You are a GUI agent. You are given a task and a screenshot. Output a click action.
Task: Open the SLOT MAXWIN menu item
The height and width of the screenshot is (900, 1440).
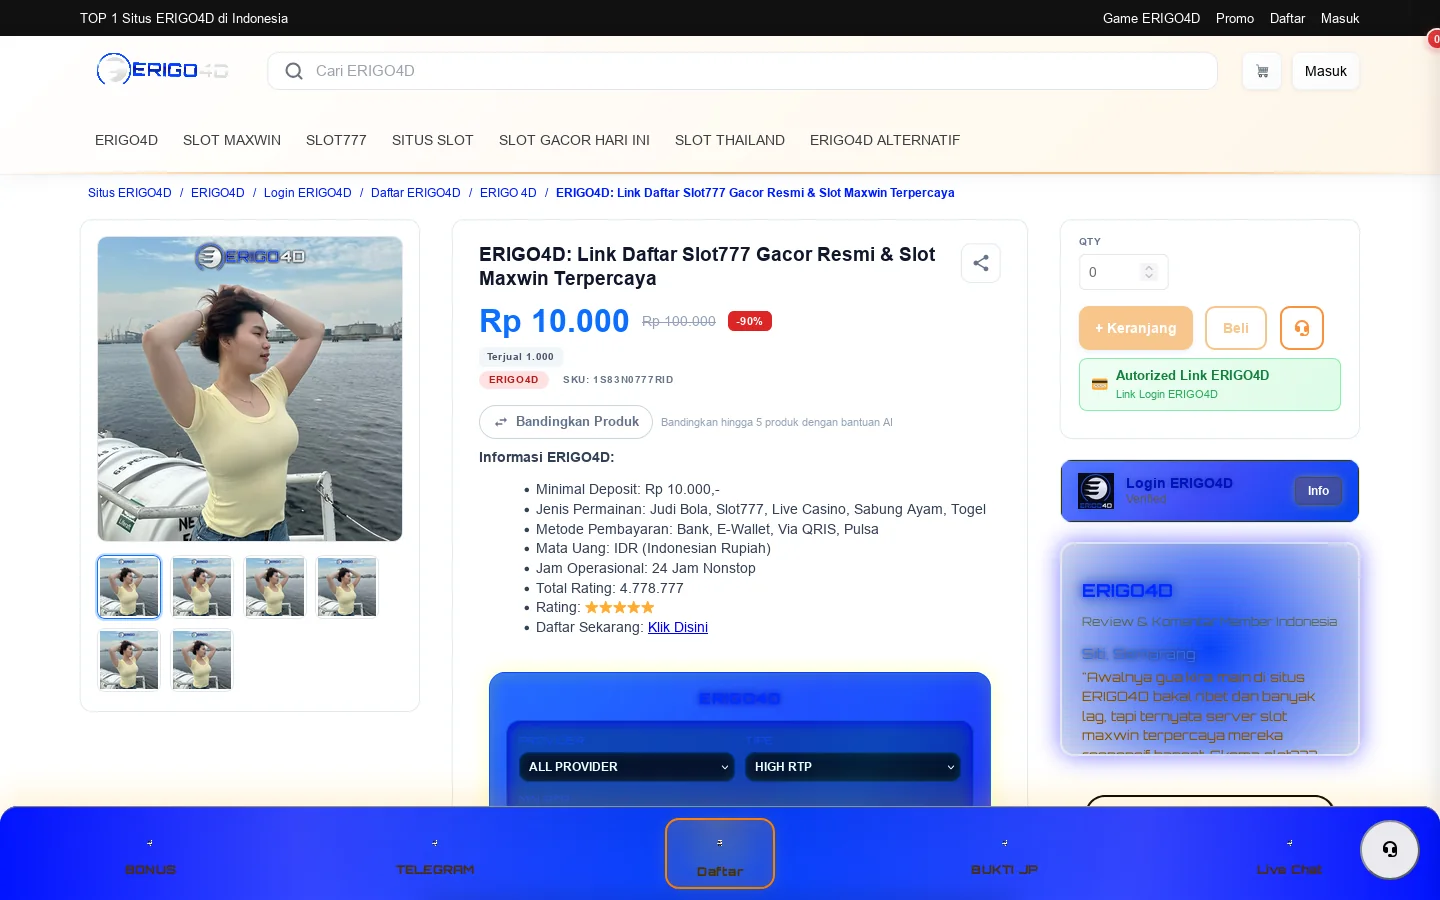[232, 140]
